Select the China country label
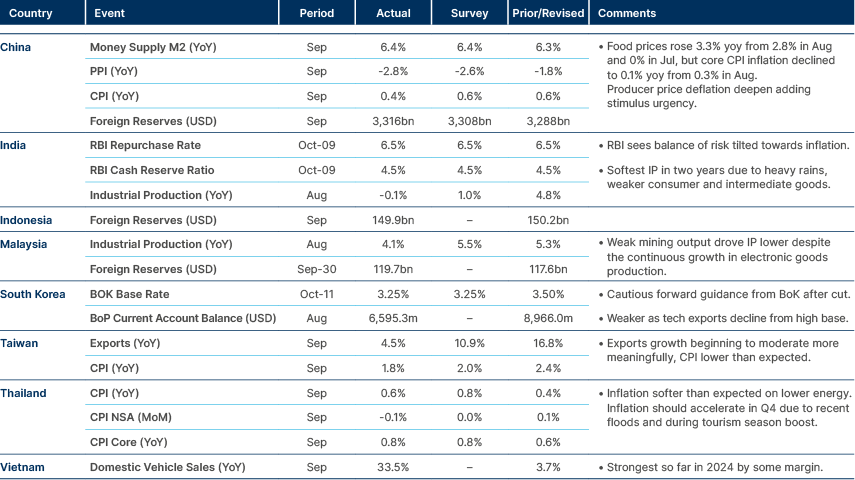This screenshot has height=480, width=855. tap(15, 47)
